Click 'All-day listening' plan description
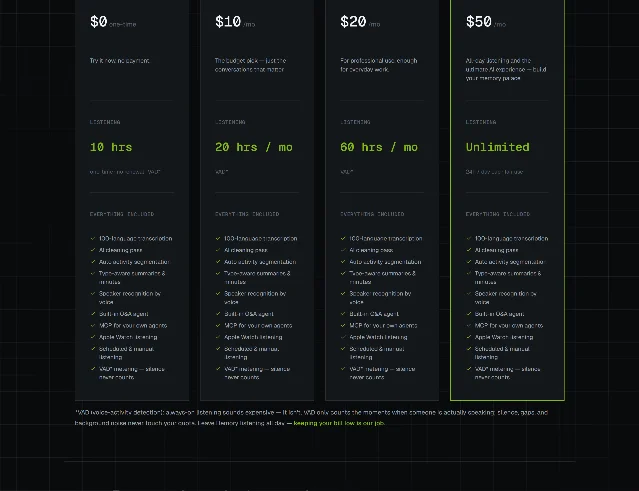This screenshot has width=639, height=491. tap(506, 69)
